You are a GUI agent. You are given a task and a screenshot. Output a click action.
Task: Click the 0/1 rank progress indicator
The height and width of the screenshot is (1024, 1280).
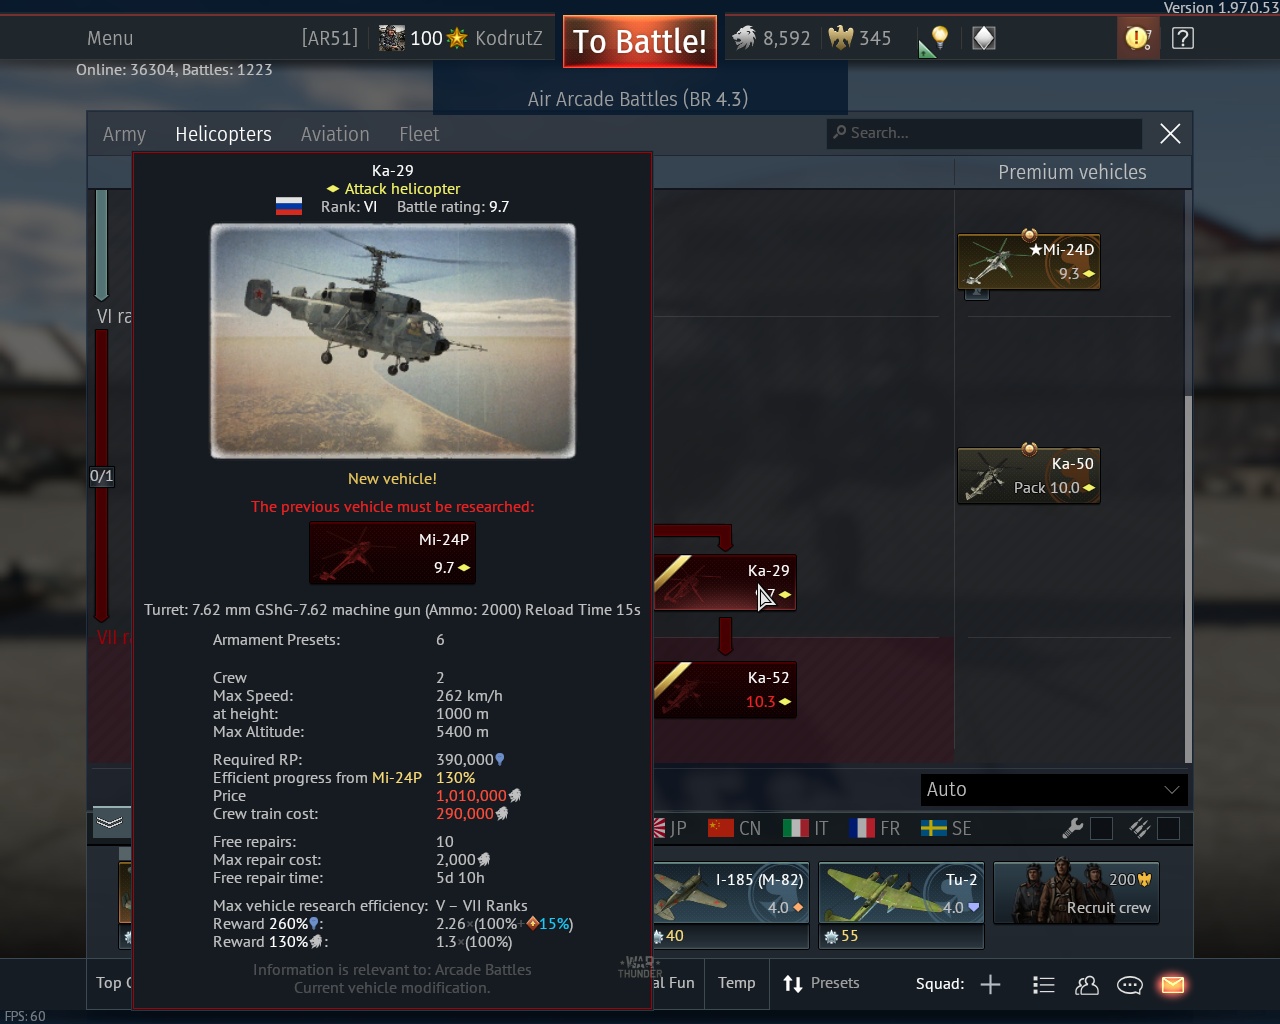pyautogui.click(x=101, y=476)
